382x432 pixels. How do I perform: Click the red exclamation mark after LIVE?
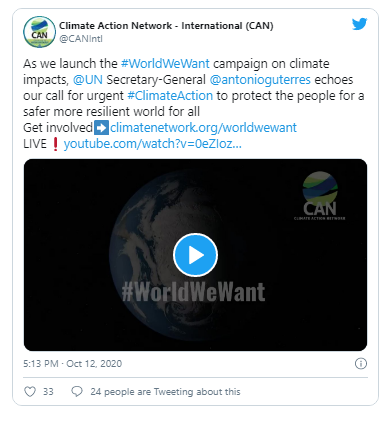(55, 144)
